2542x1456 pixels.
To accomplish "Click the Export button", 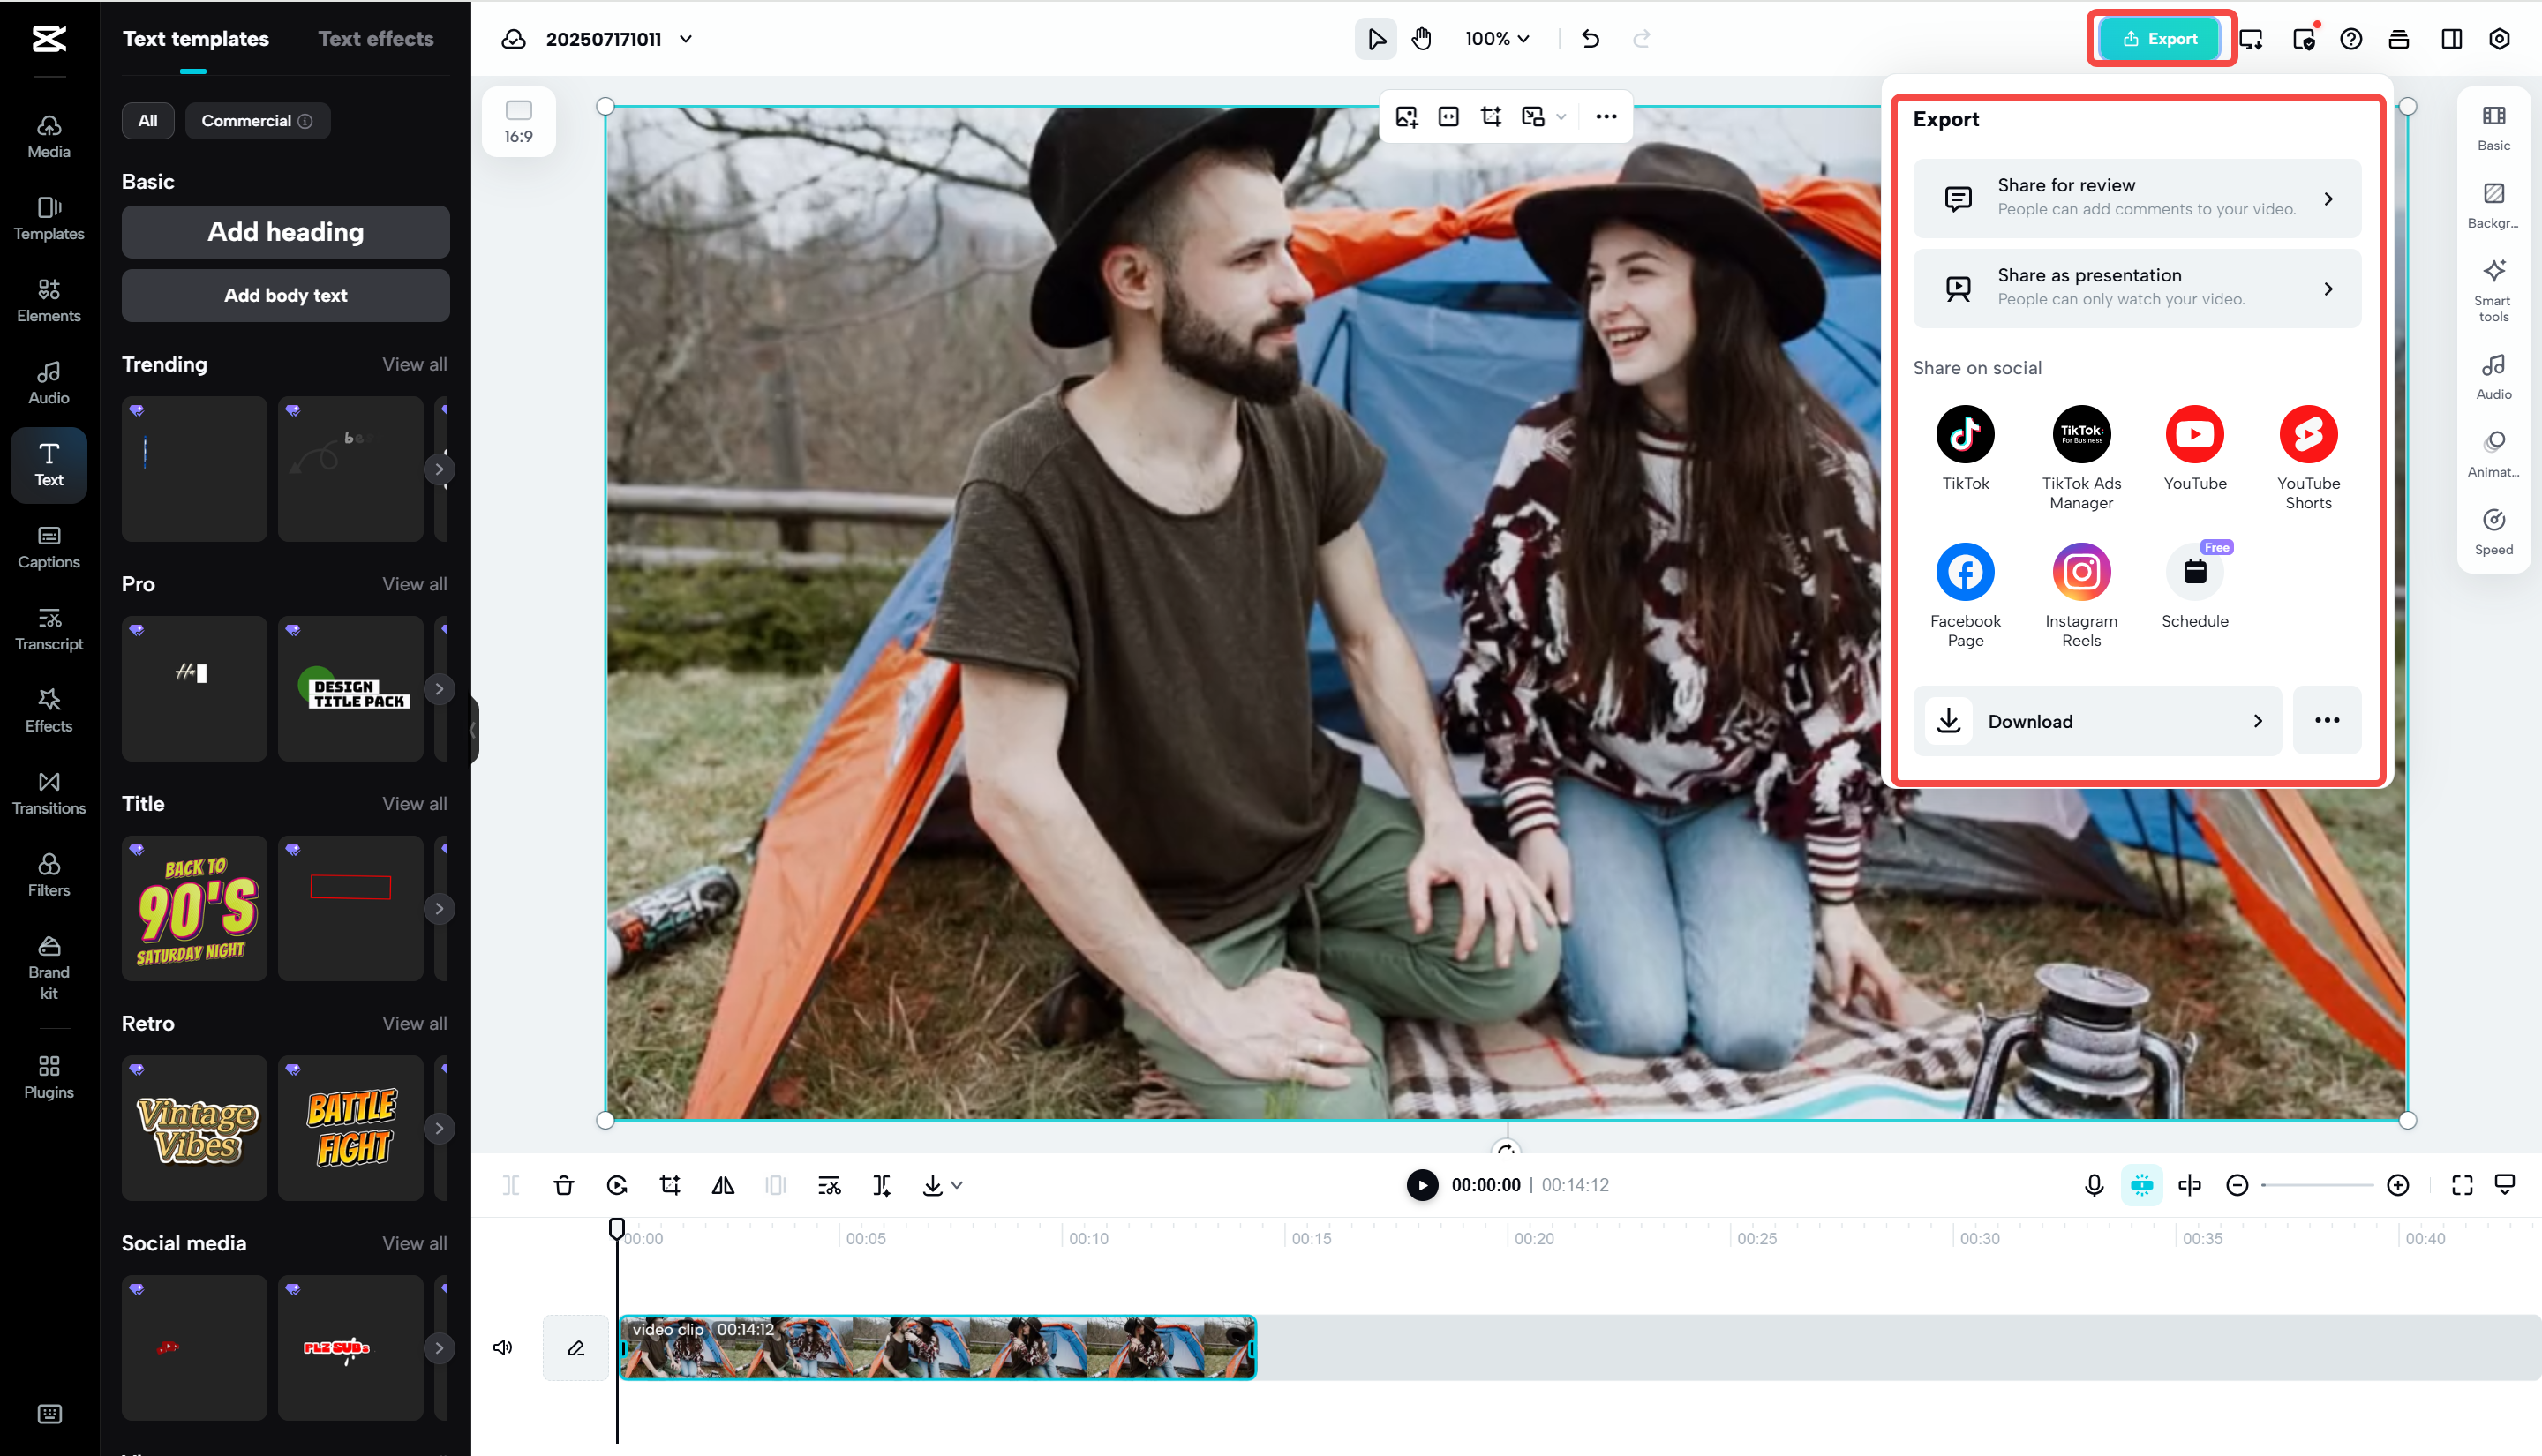I will 2160,38.
